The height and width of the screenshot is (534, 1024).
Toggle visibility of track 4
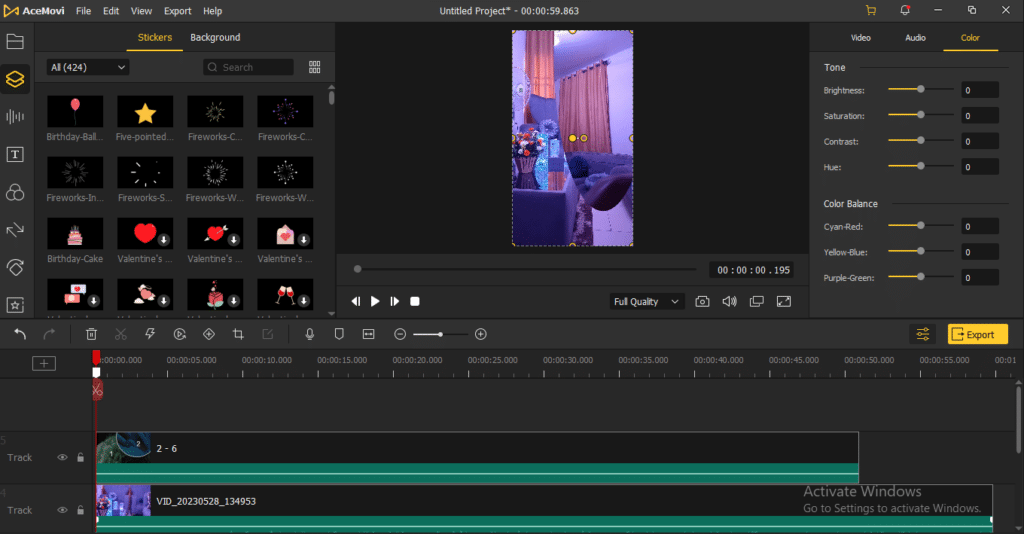click(x=62, y=510)
